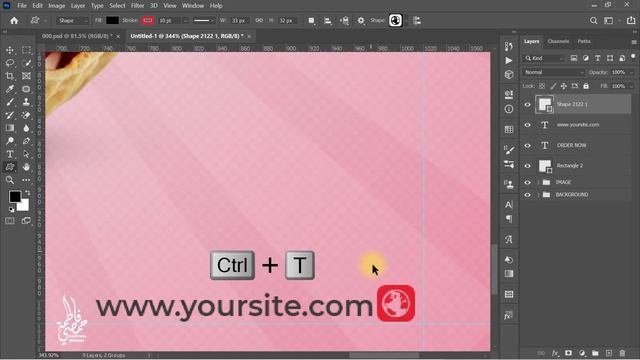640x360 pixels.
Task: Select the Horizontal Type tool
Action: pos(10,154)
